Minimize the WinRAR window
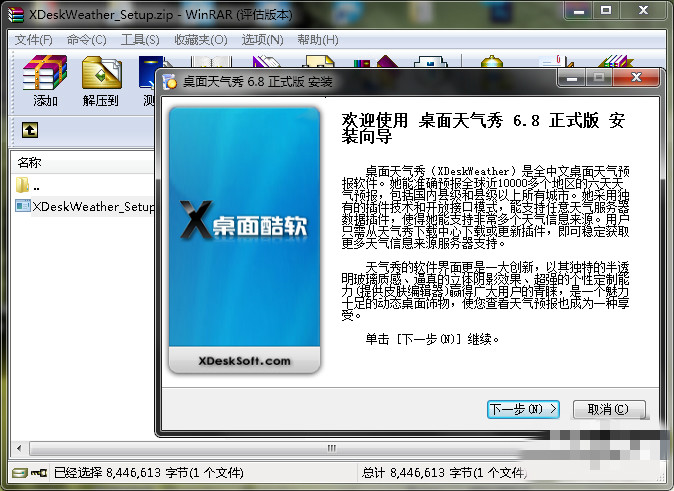Viewport: 674px width, 491px height. click(579, 10)
